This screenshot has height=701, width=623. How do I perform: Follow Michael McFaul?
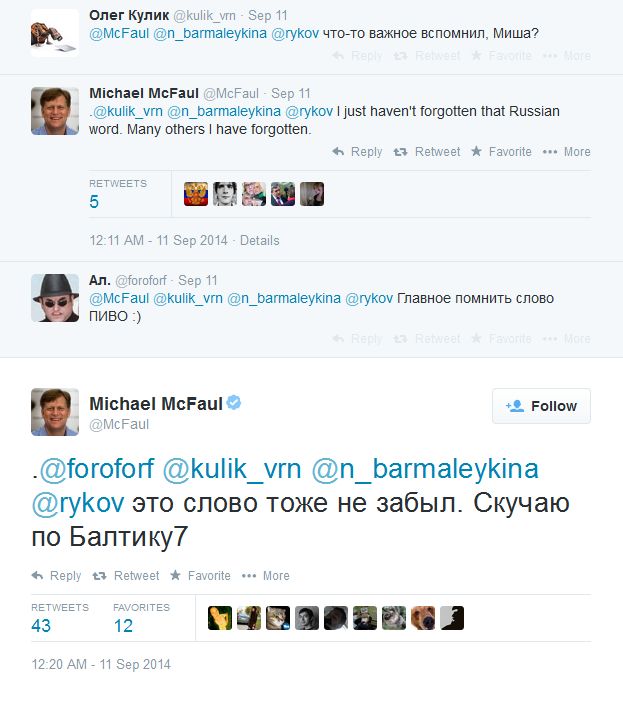click(541, 406)
